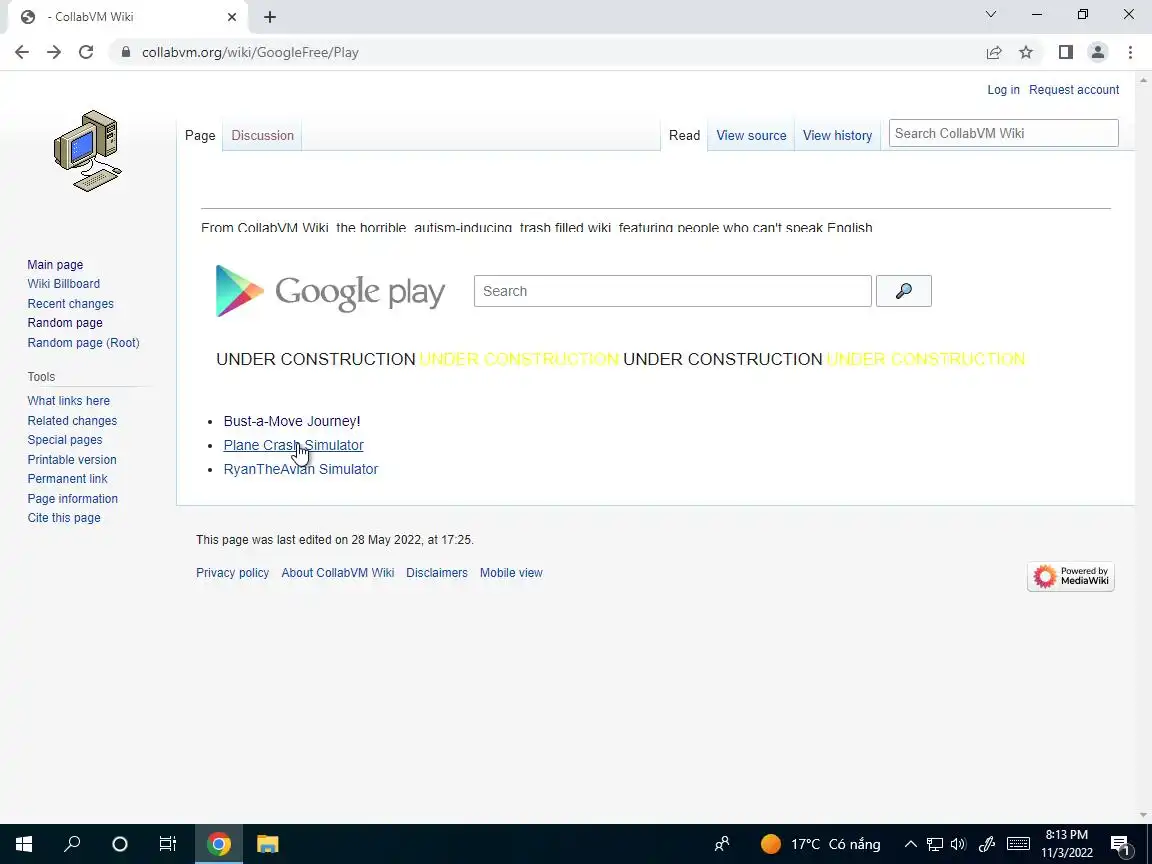Focus the Search CollabVM Wiki field
The height and width of the screenshot is (864, 1152).
pyautogui.click(x=1003, y=133)
